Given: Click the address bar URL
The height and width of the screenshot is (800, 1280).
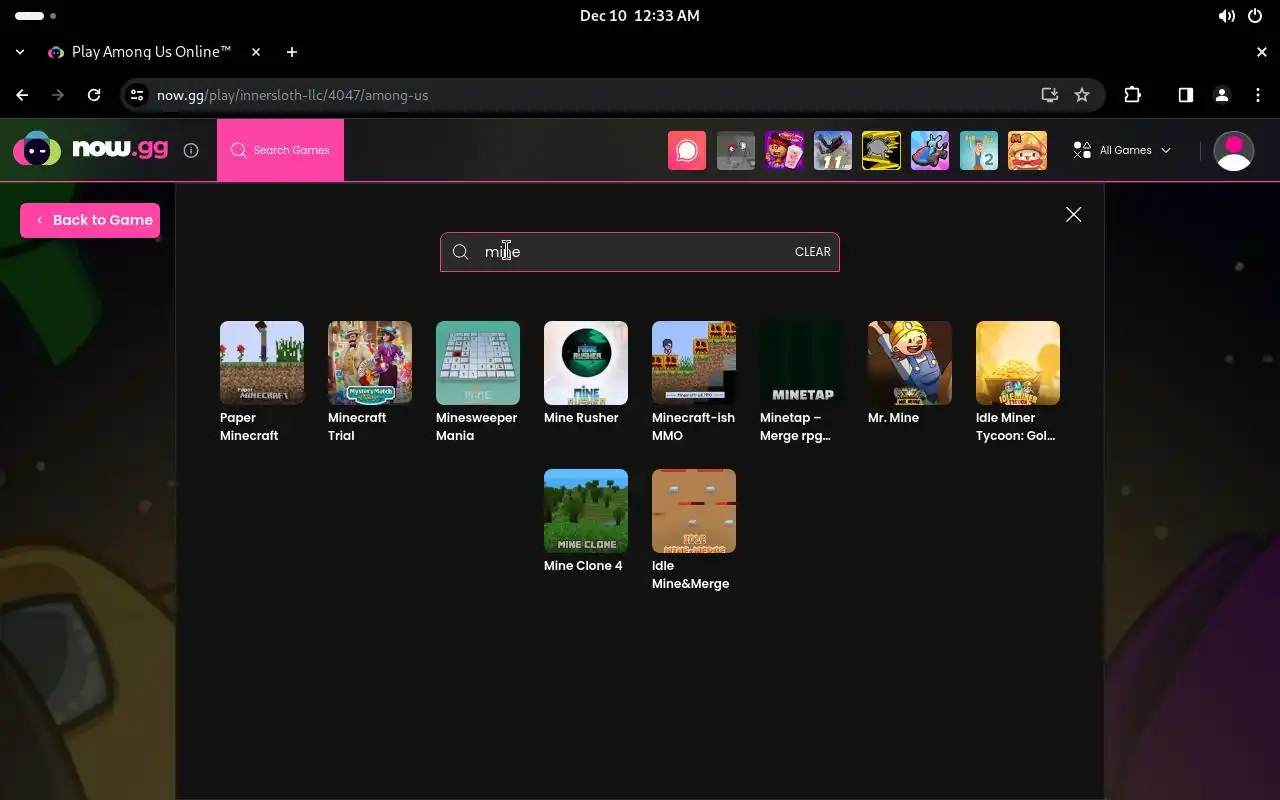Looking at the screenshot, I should pos(292,95).
